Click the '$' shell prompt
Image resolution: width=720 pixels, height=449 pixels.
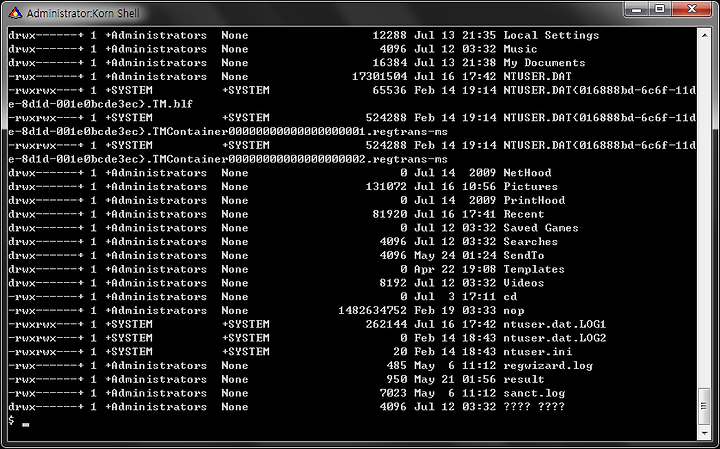point(11,420)
